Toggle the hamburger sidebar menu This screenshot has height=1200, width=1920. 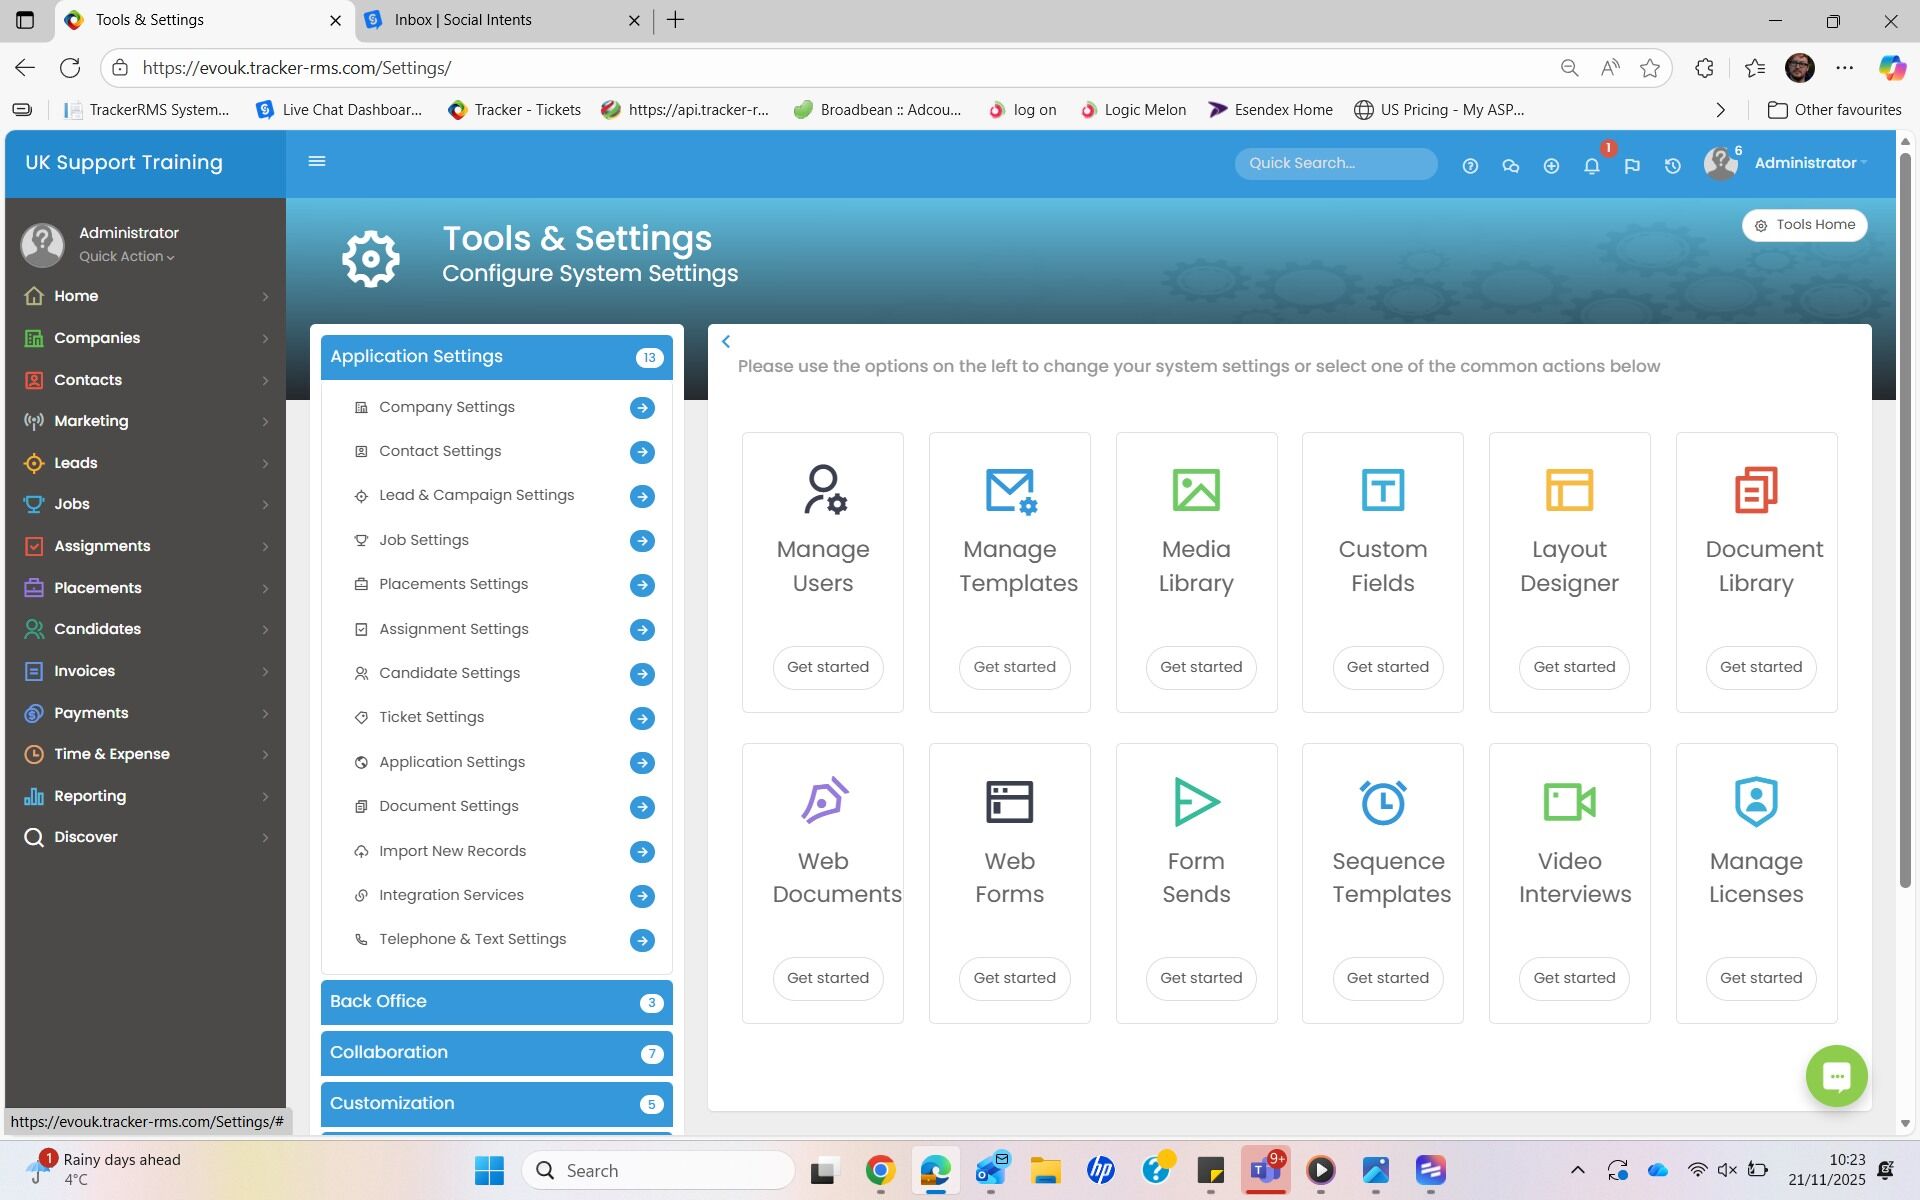point(317,162)
